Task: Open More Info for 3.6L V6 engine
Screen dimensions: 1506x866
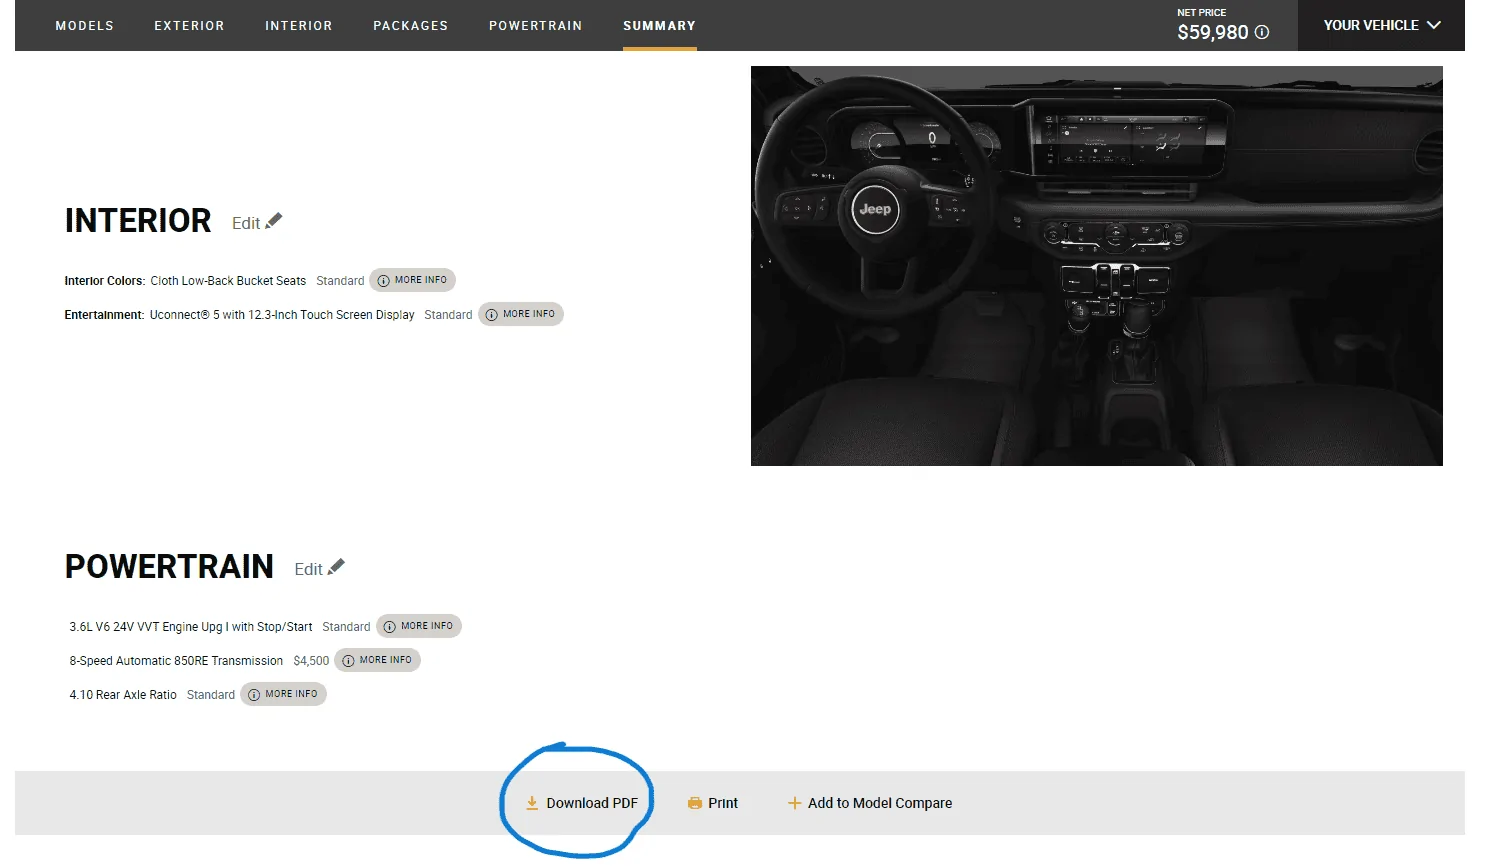Action: [x=419, y=626]
